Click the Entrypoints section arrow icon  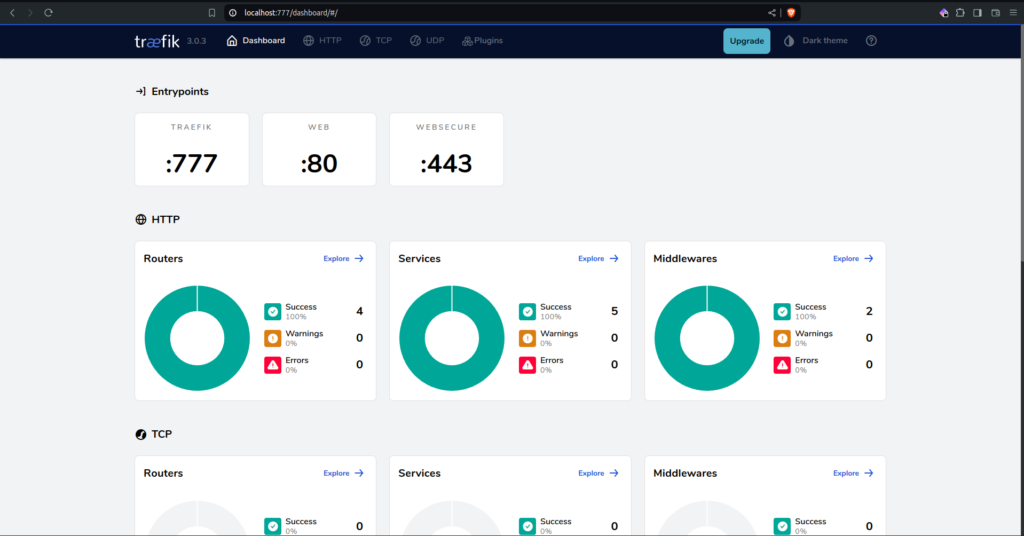pyautogui.click(x=140, y=91)
